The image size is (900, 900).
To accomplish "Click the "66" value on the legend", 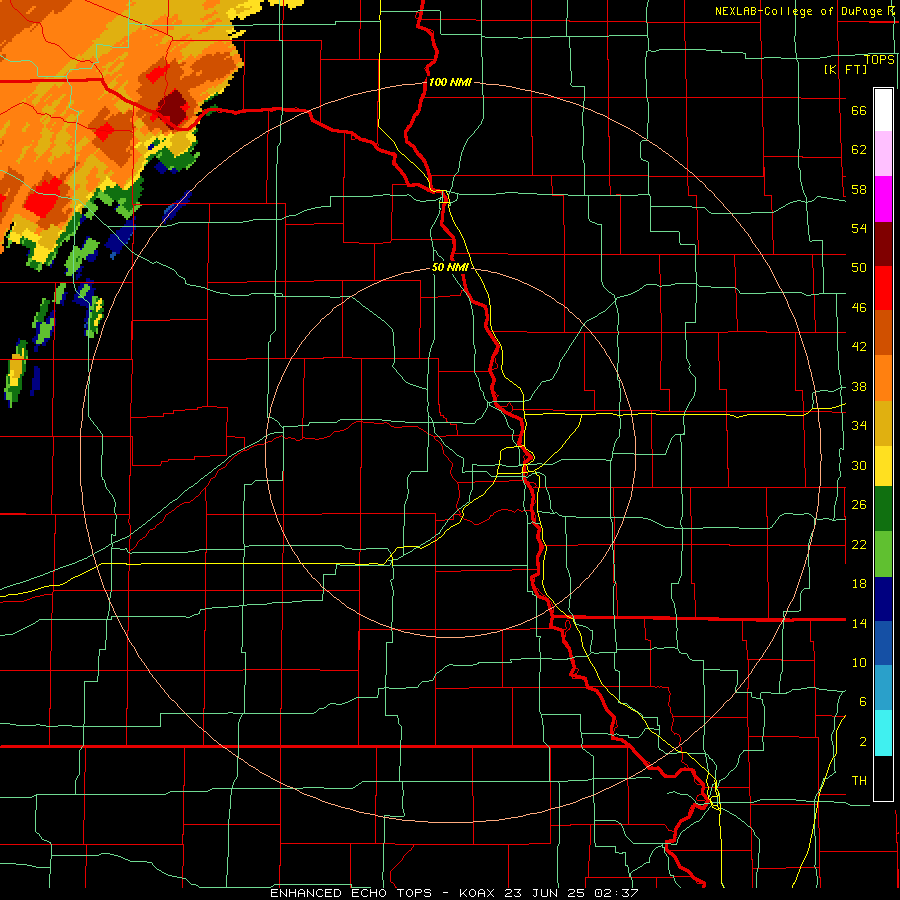I will coord(859,110).
